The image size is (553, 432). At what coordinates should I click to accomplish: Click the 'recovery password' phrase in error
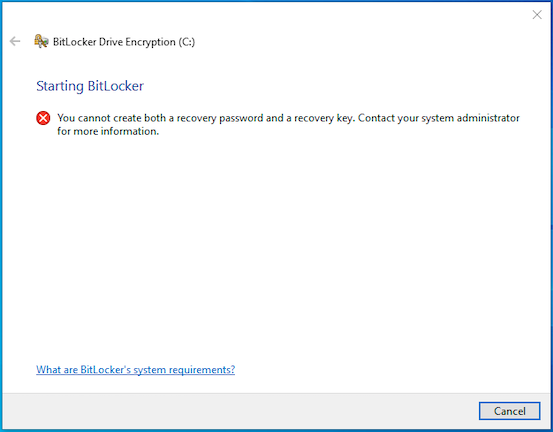[x=220, y=118]
